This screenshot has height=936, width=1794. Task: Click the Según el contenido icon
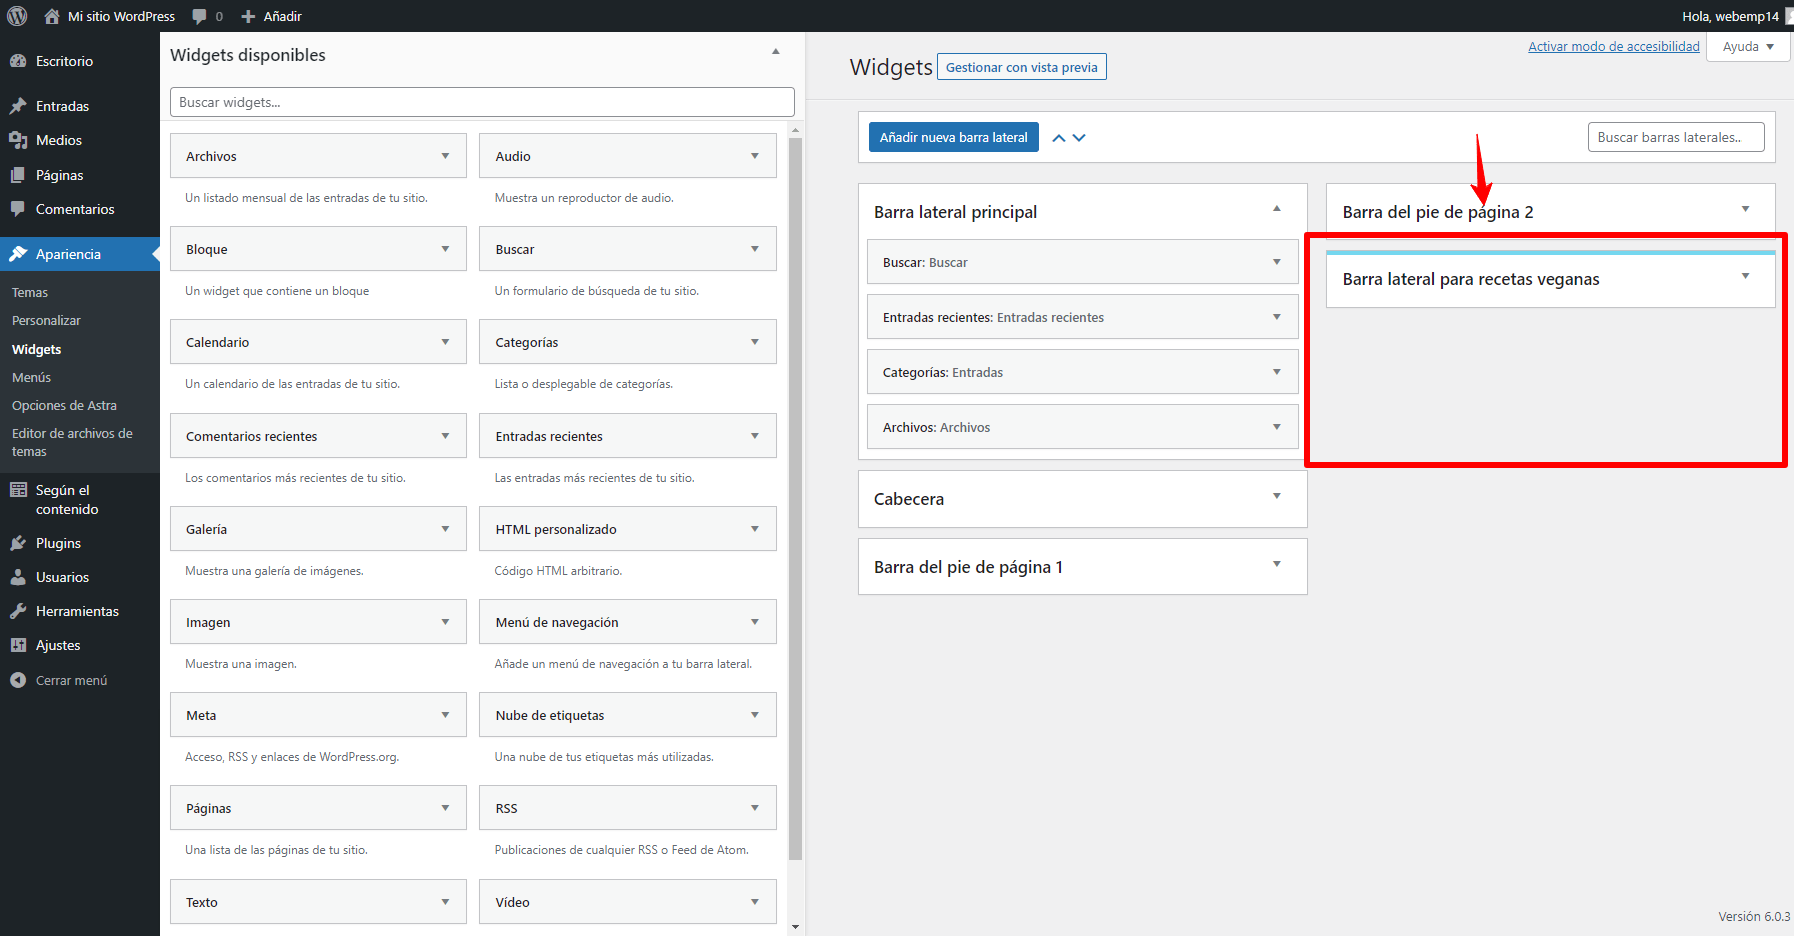pyautogui.click(x=18, y=490)
